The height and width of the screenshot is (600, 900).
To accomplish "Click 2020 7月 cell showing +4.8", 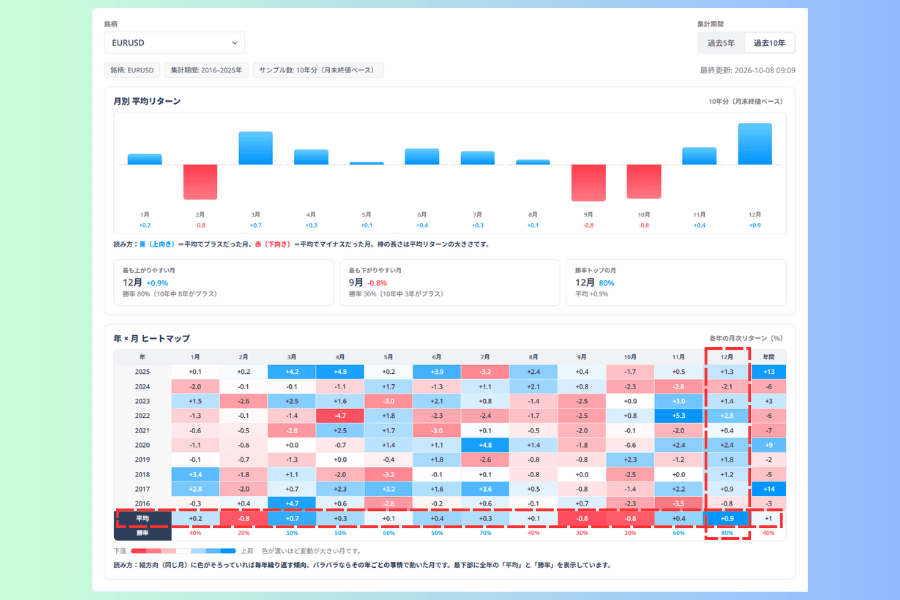I will 485,445.
